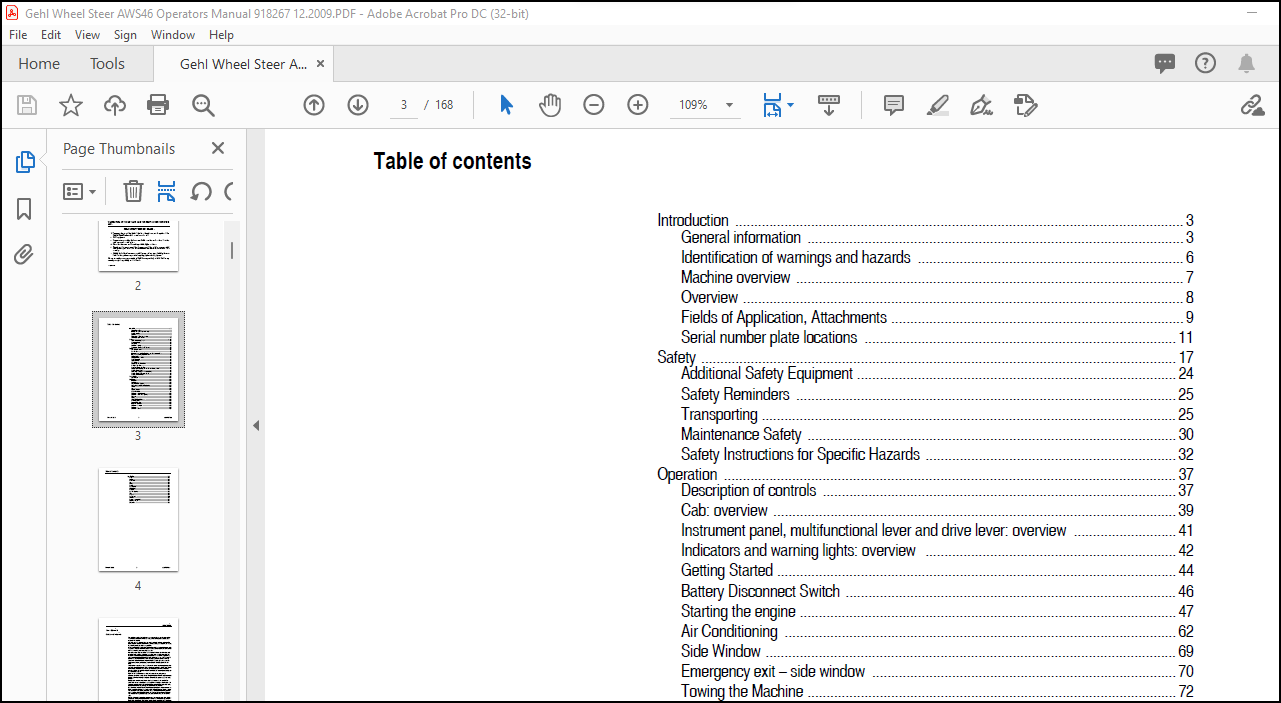Show the Page Thumbnails pane icon
Image resolution: width=1281 pixels, height=703 pixels.
click(25, 162)
